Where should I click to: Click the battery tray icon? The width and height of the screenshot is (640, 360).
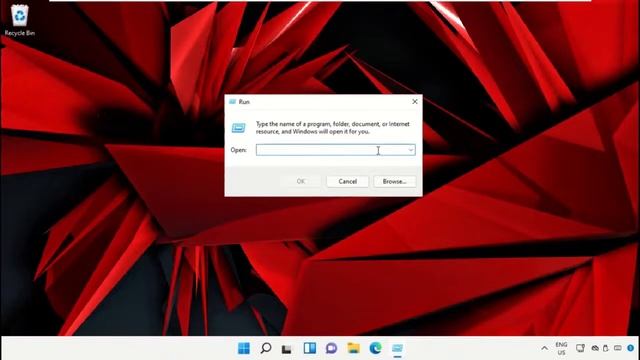606,348
